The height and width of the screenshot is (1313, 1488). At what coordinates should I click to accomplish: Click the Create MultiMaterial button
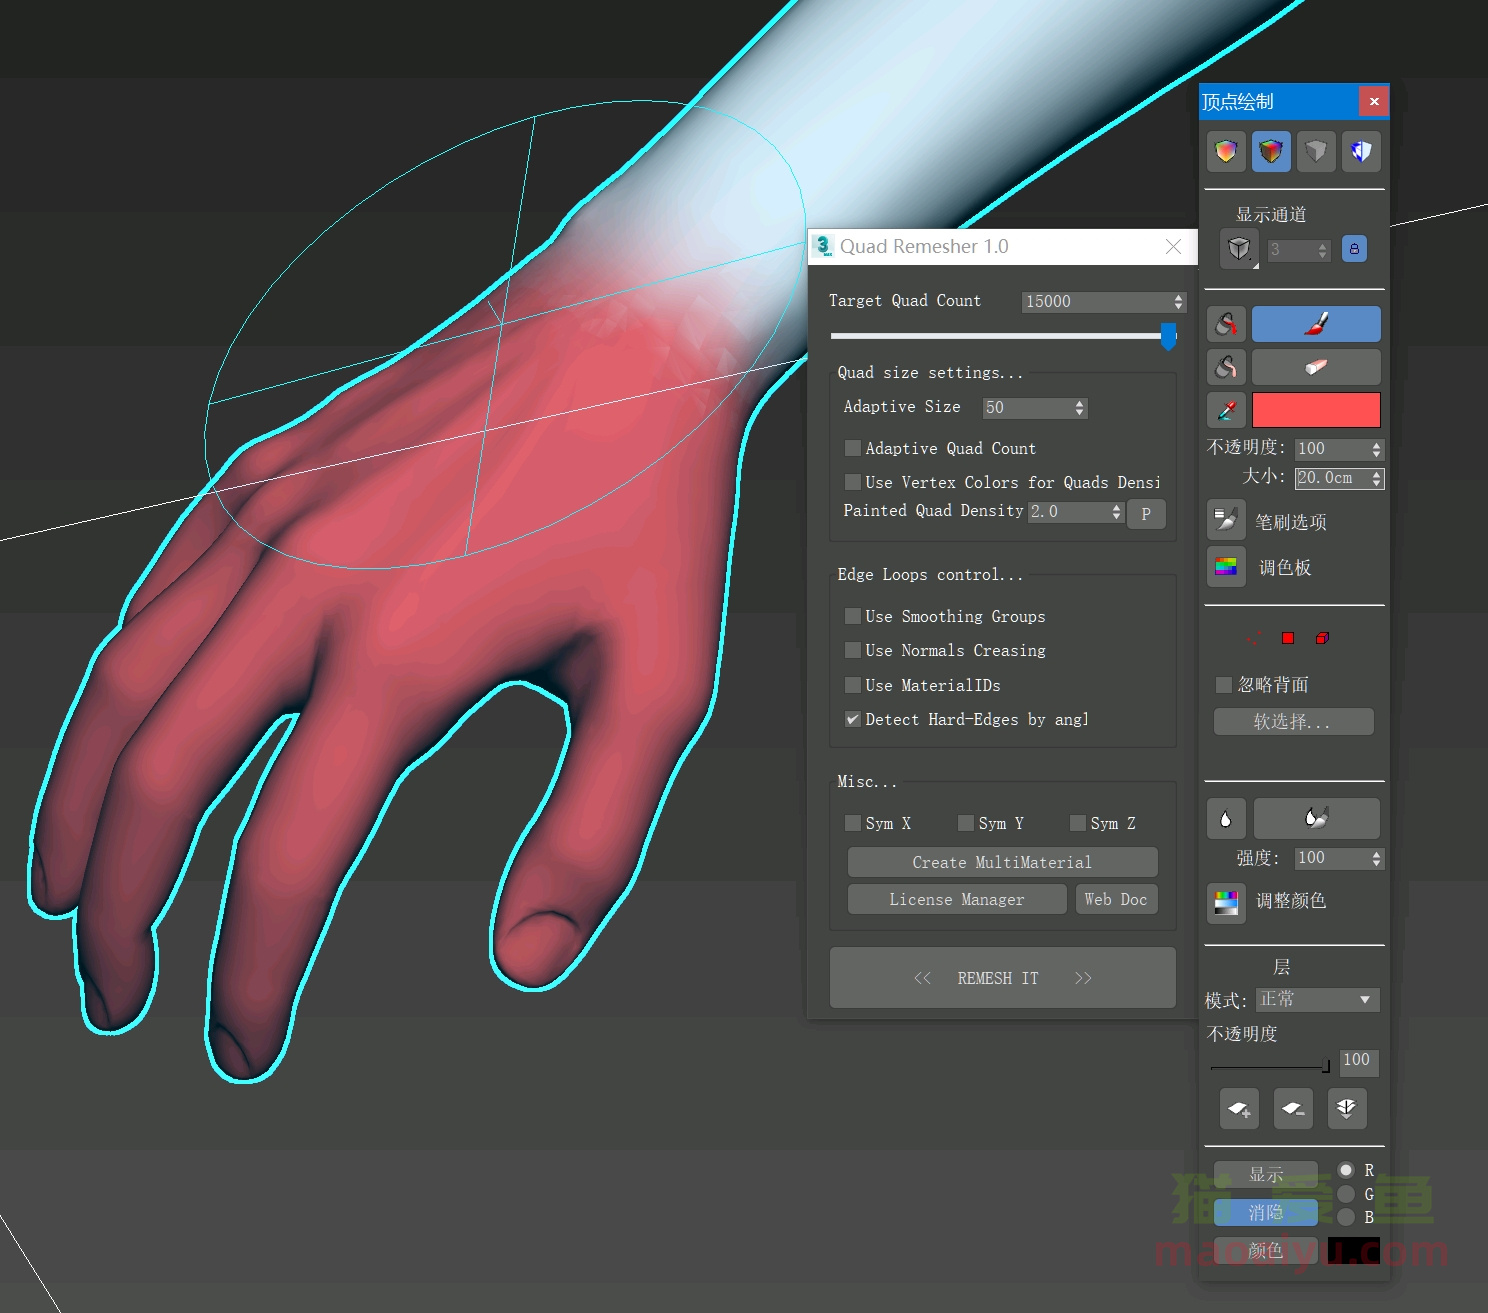point(1002,862)
